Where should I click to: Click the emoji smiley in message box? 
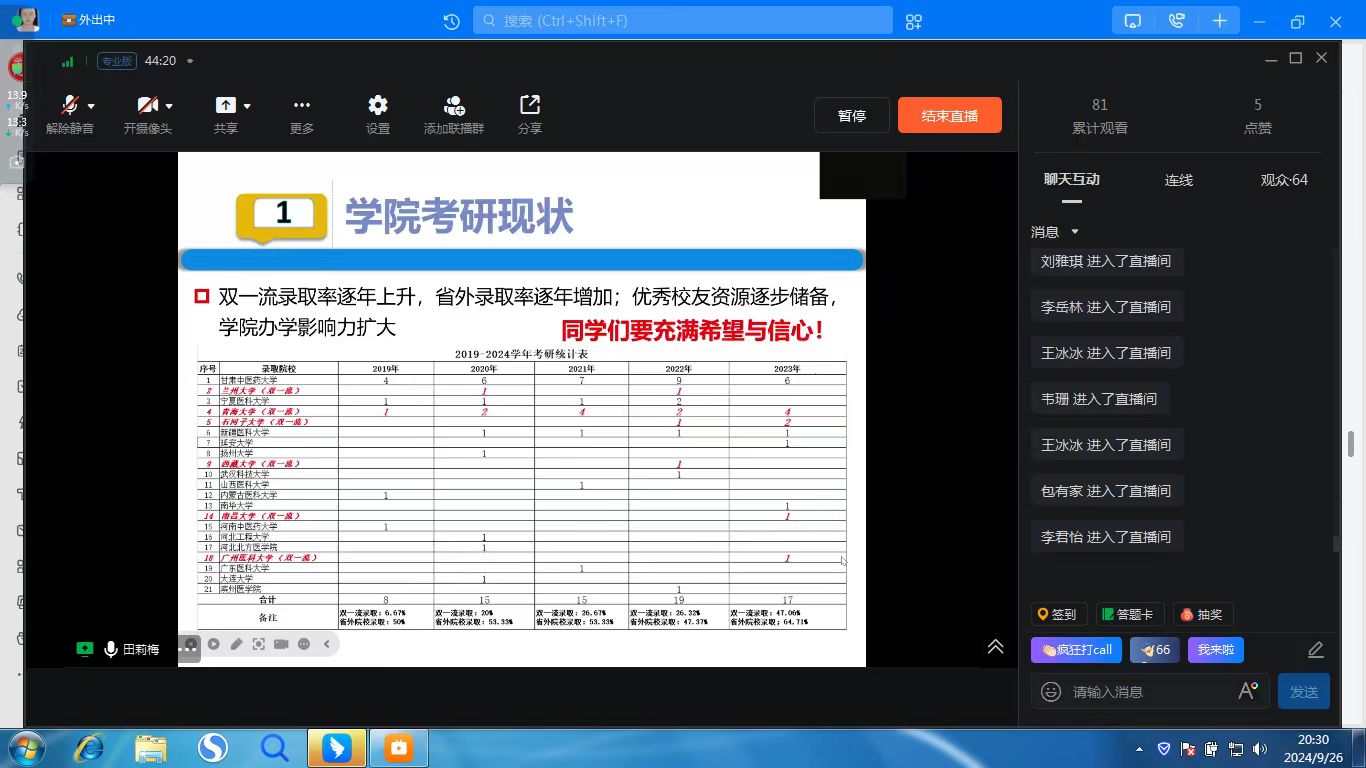point(1051,691)
